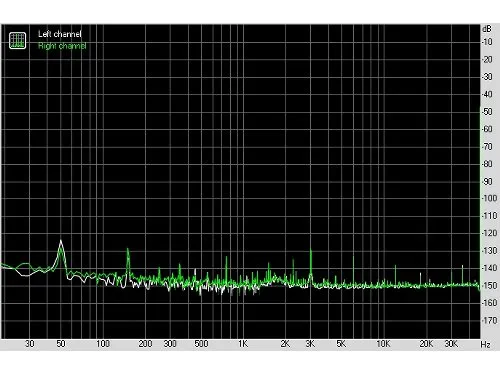Click the 200 frequency axis label

click(x=145, y=344)
